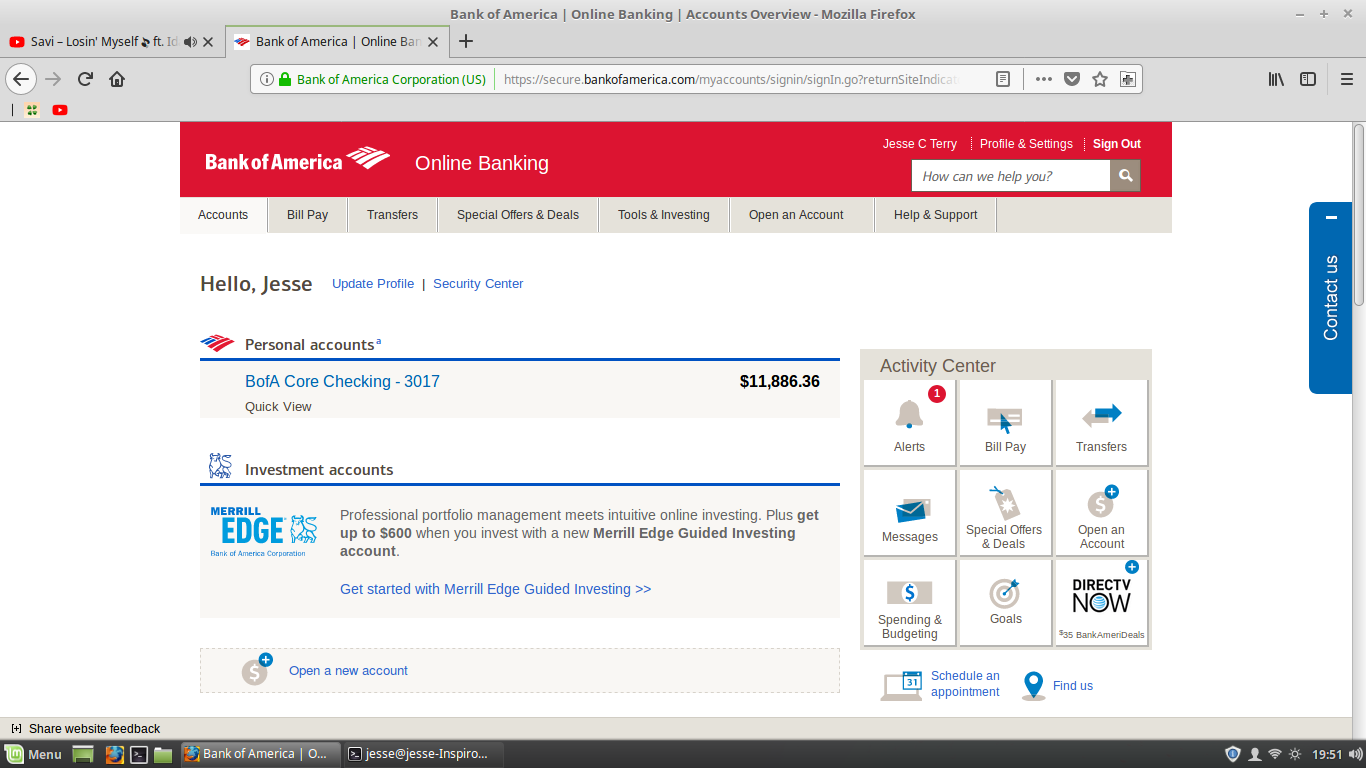This screenshot has height=768, width=1366.
Task: Click the Sign Out link
Action: (x=1116, y=144)
